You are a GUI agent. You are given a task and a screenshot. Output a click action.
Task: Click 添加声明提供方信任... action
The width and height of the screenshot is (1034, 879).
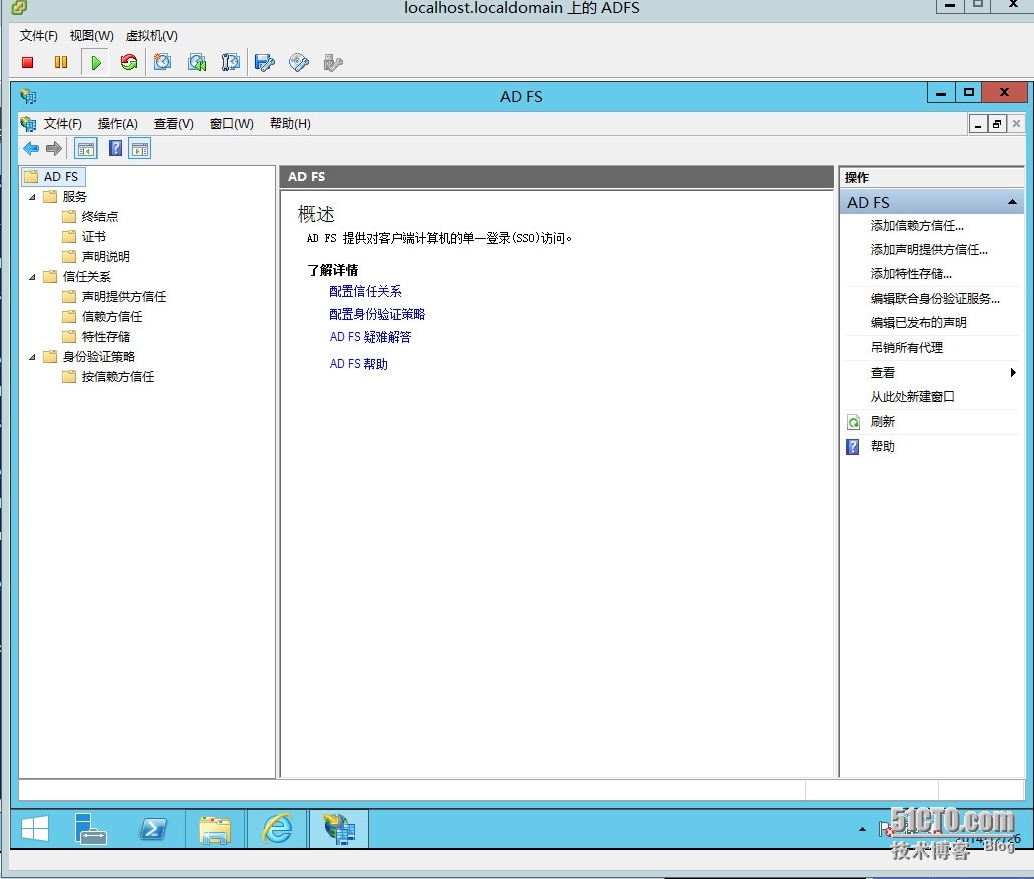[x=929, y=250]
